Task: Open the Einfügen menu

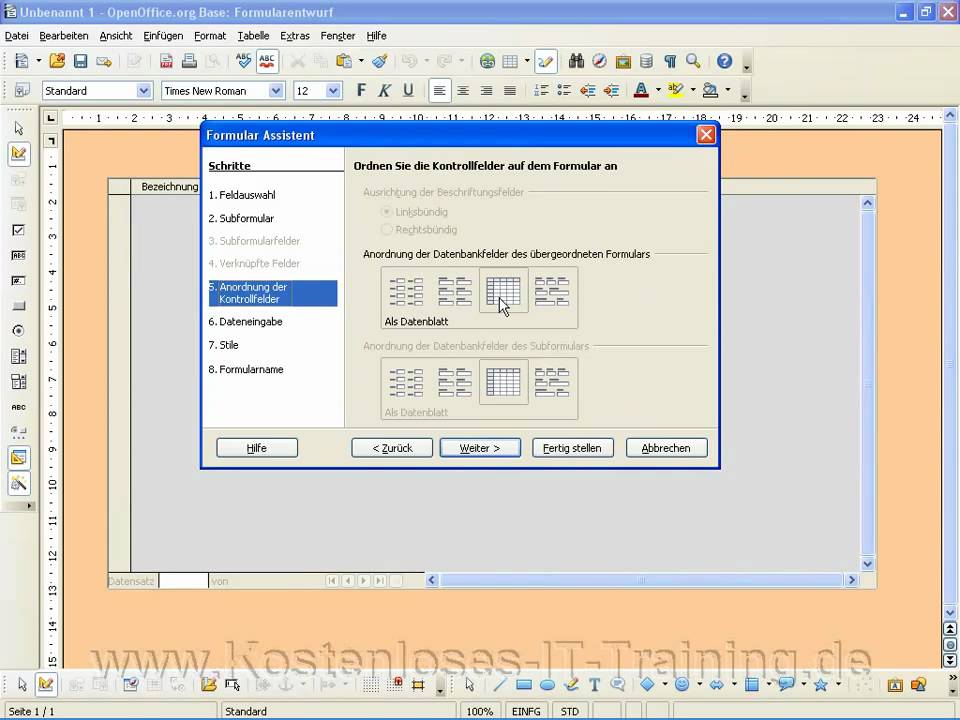Action: pyautogui.click(x=163, y=36)
